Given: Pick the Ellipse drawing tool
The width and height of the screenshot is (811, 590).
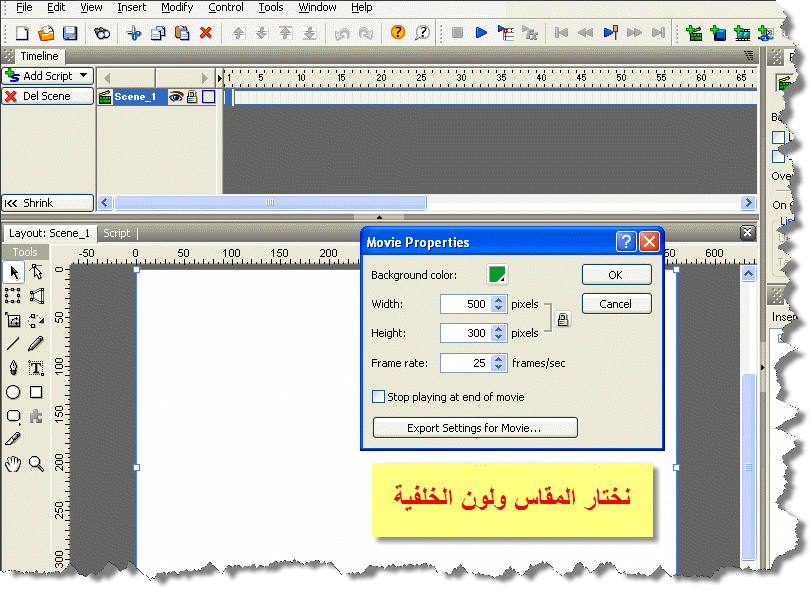Looking at the screenshot, I should pyautogui.click(x=13, y=393).
